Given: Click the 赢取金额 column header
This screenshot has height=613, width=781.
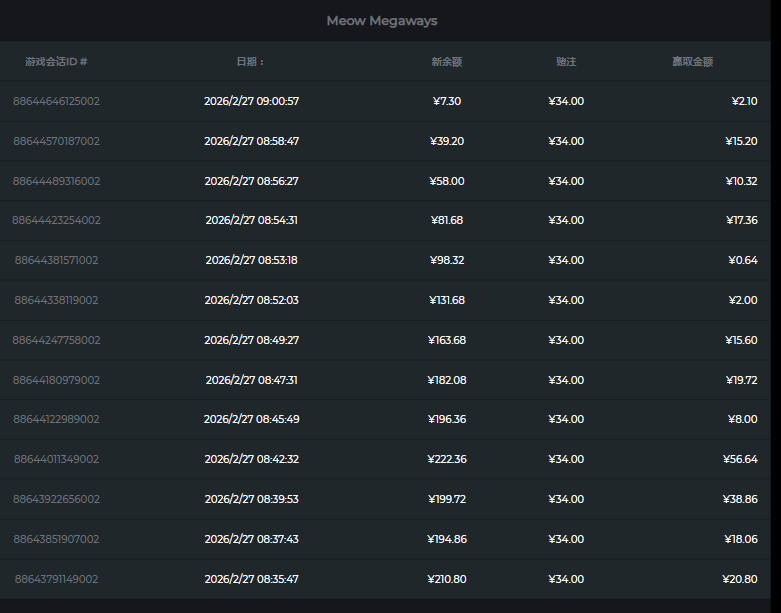Looking at the screenshot, I should click(x=692, y=62).
